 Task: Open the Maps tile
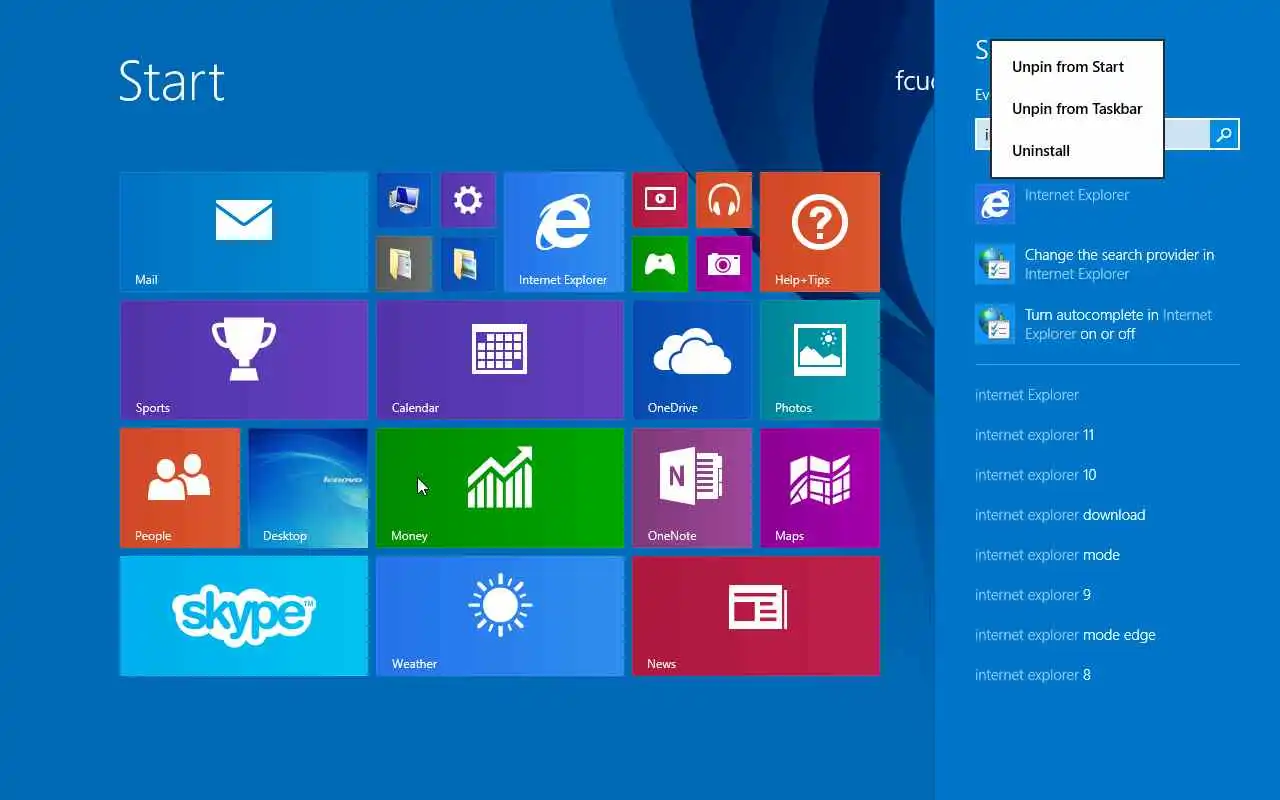tap(820, 488)
